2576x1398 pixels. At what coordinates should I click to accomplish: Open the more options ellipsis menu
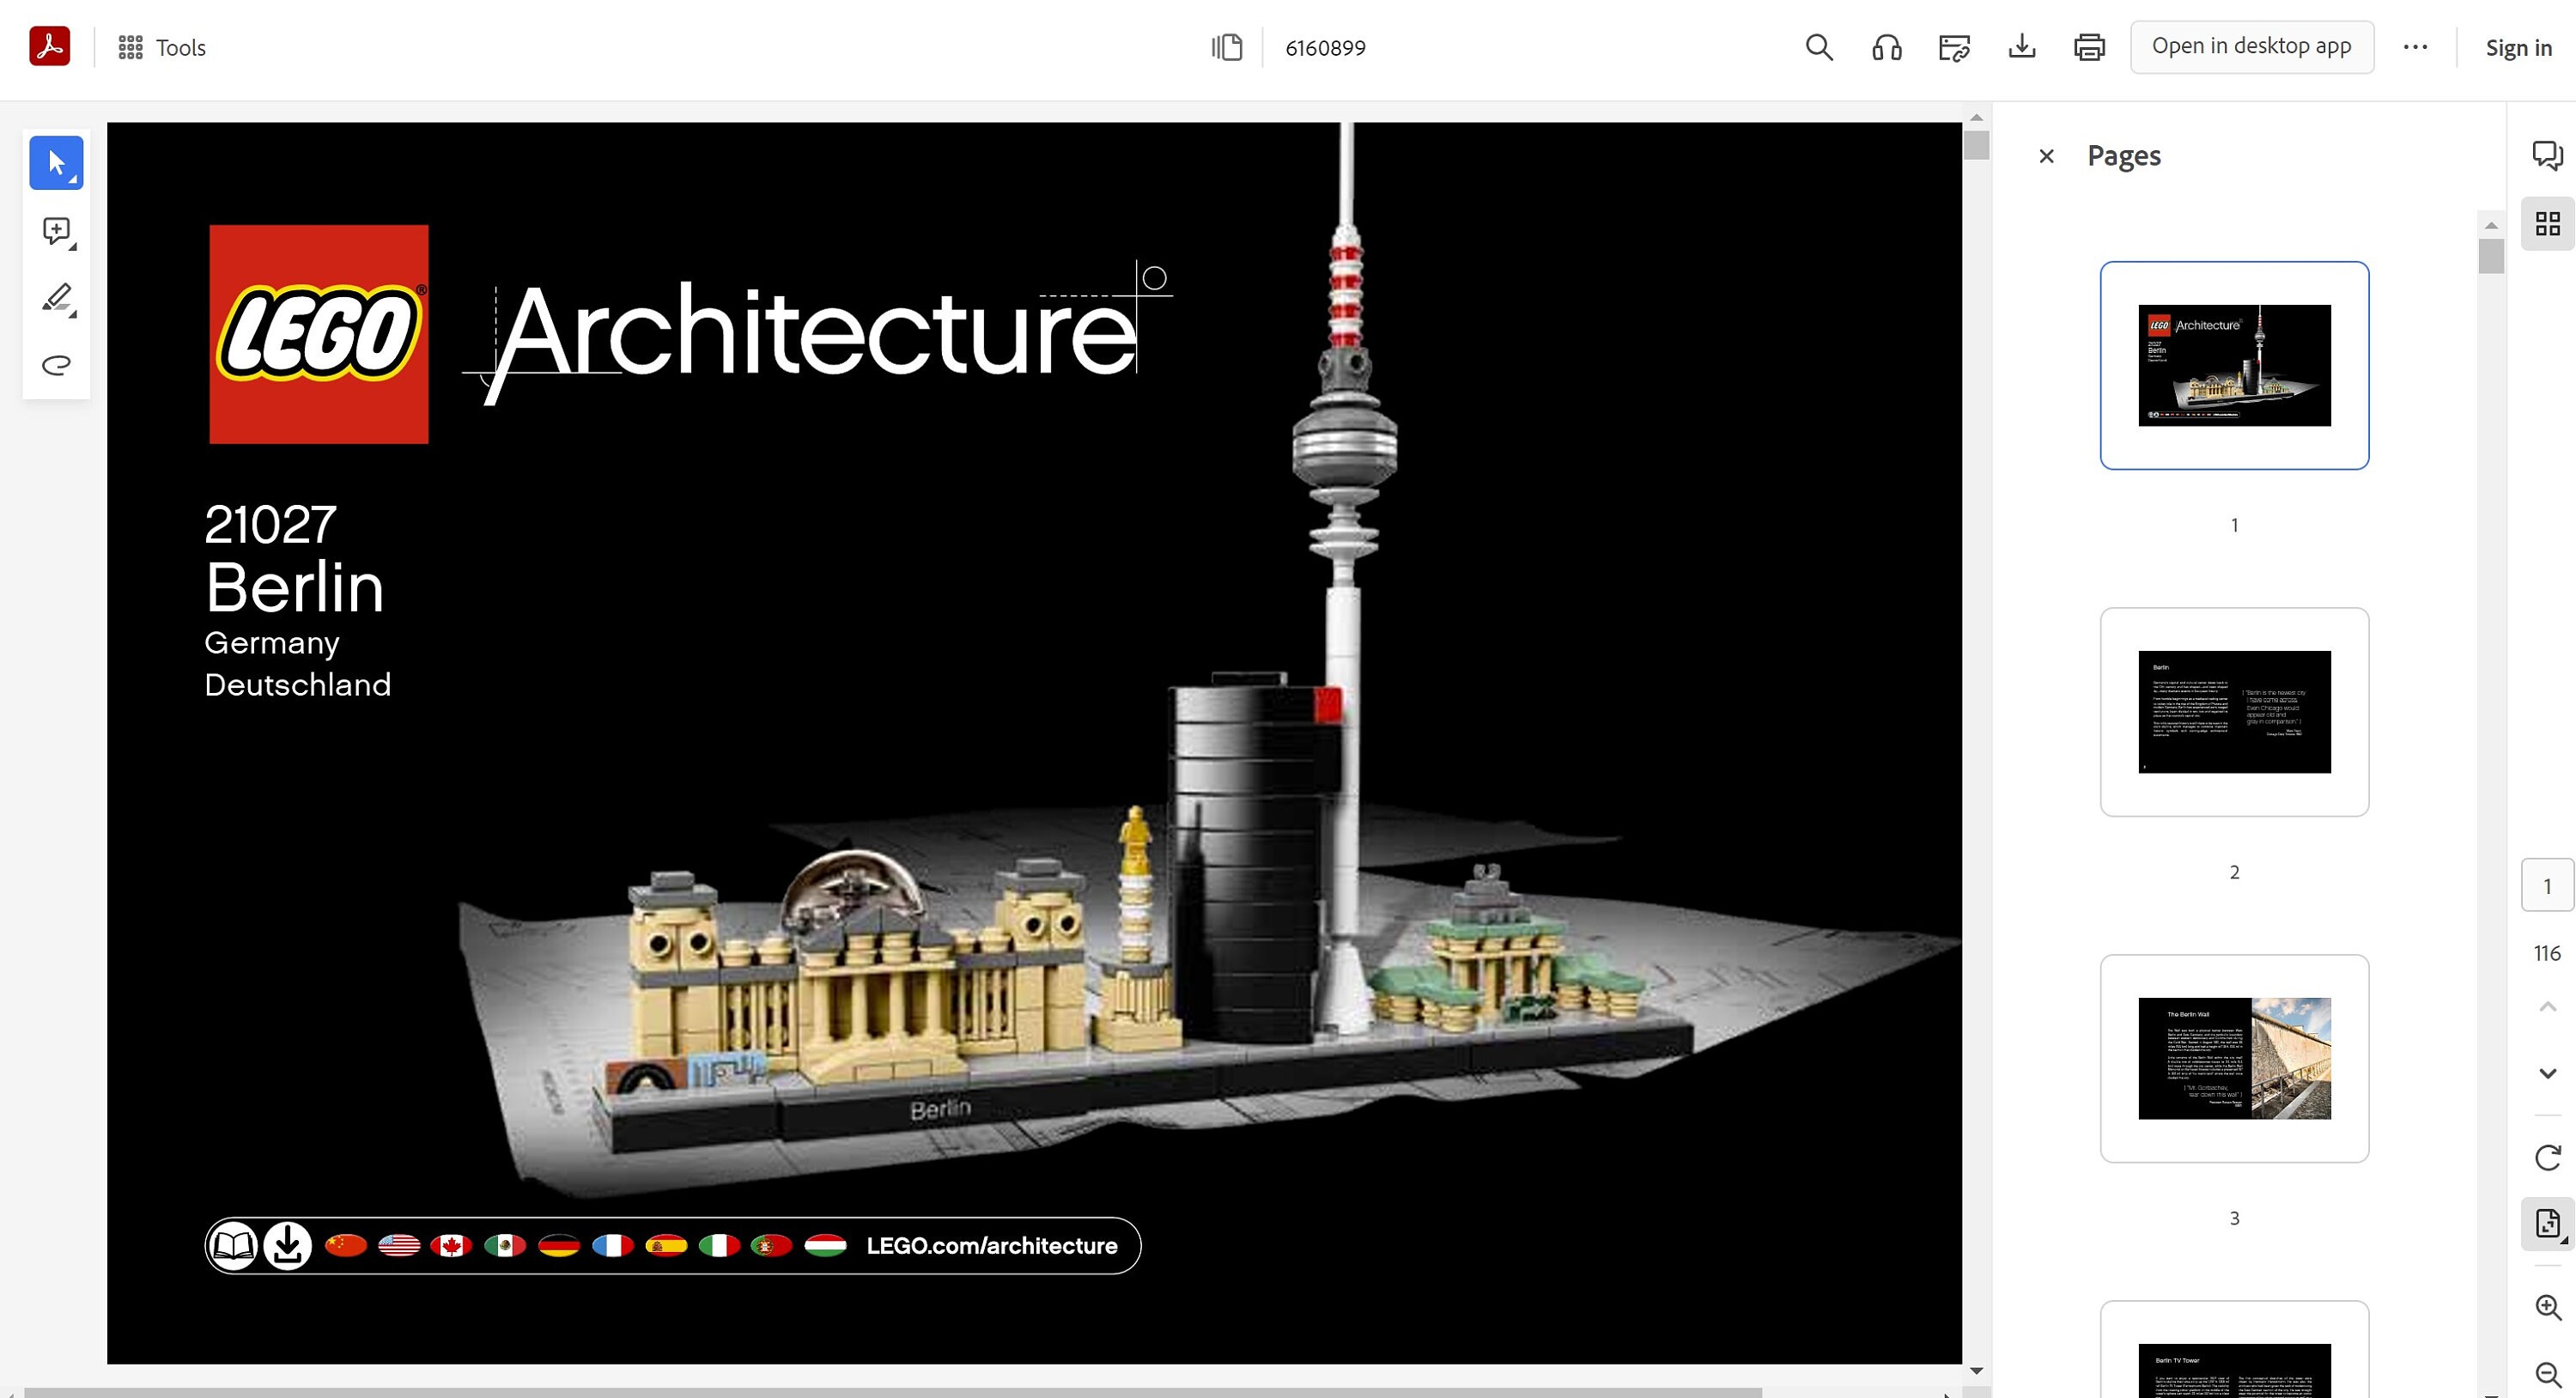click(x=2415, y=47)
